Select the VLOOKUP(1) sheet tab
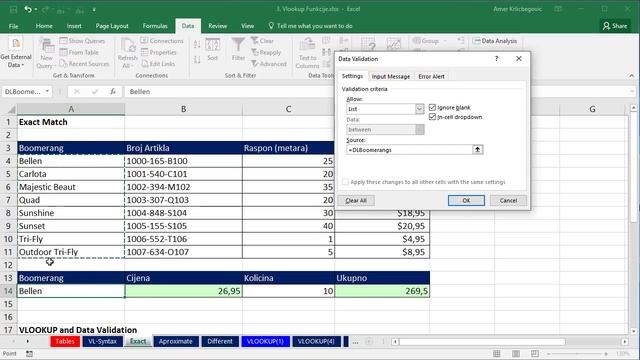The height and width of the screenshot is (360, 640). 265,341
